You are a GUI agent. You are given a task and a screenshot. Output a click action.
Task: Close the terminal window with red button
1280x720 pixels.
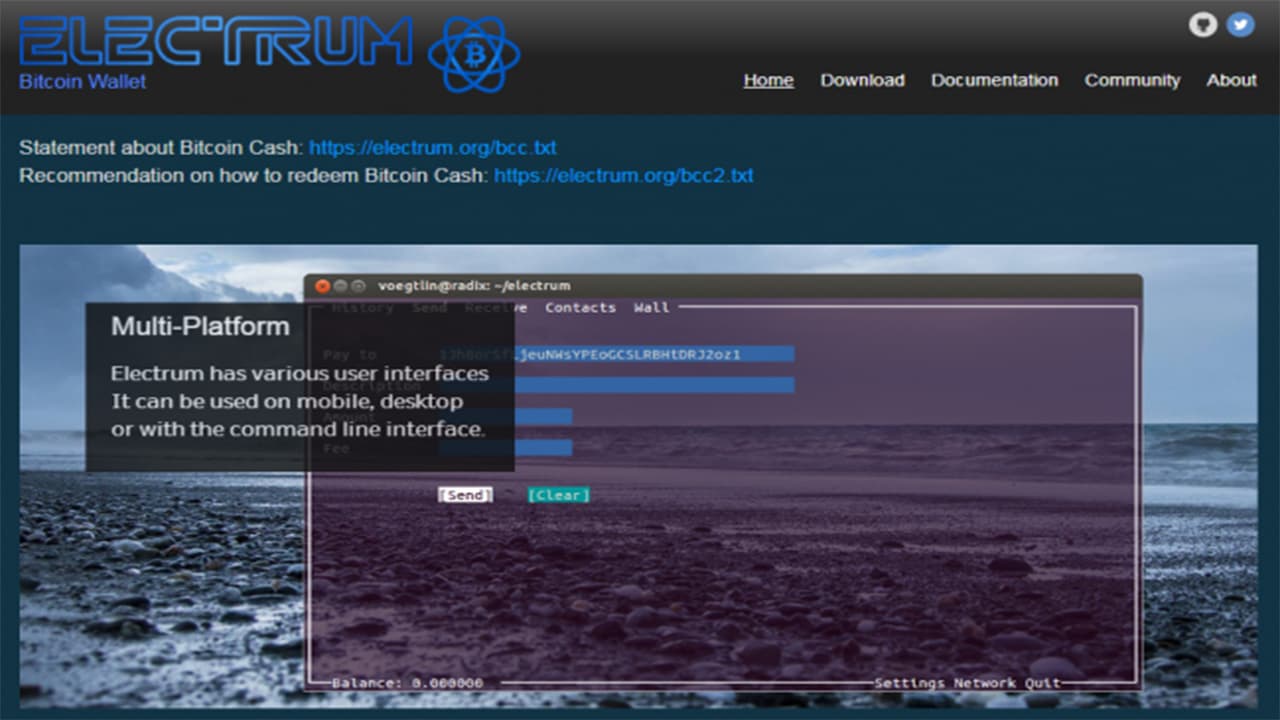(322, 286)
